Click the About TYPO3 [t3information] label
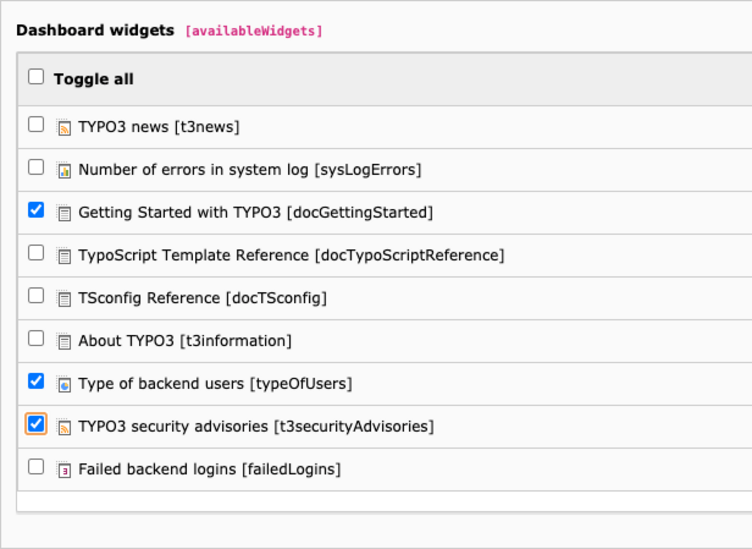This screenshot has height=549, width=752. click(x=185, y=341)
